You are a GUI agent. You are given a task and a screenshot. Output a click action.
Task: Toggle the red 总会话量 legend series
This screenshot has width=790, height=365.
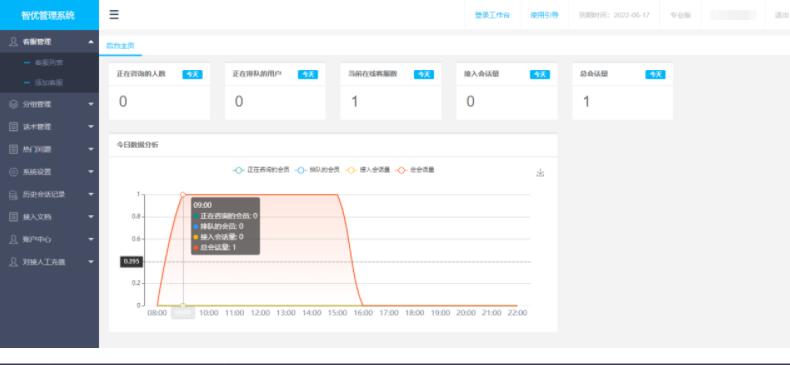tap(415, 170)
